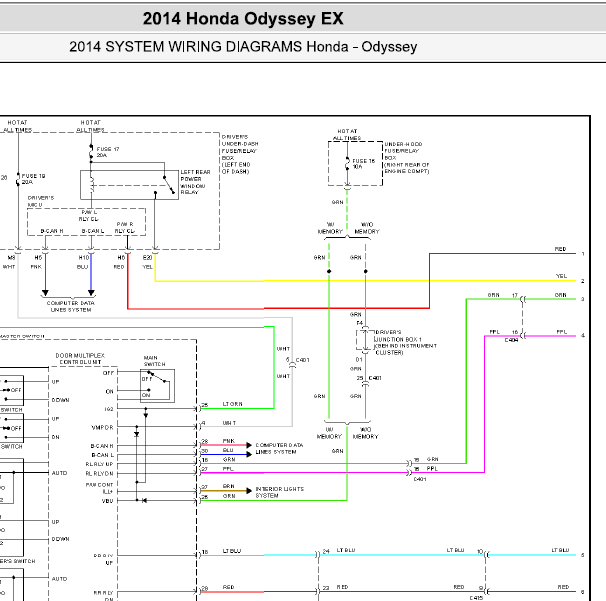Screen dimensions: 606x601
Task: Click the "RL RLY DN" terminal label
Action: 99,473
